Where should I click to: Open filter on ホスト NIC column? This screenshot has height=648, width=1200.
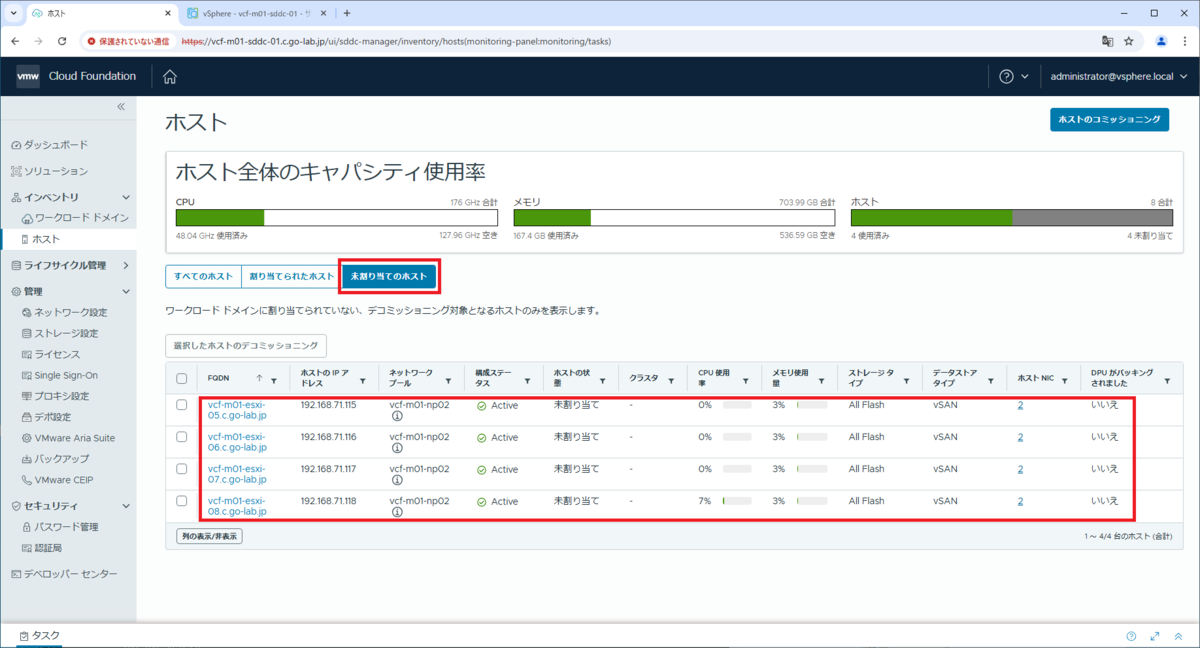coord(1066,379)
